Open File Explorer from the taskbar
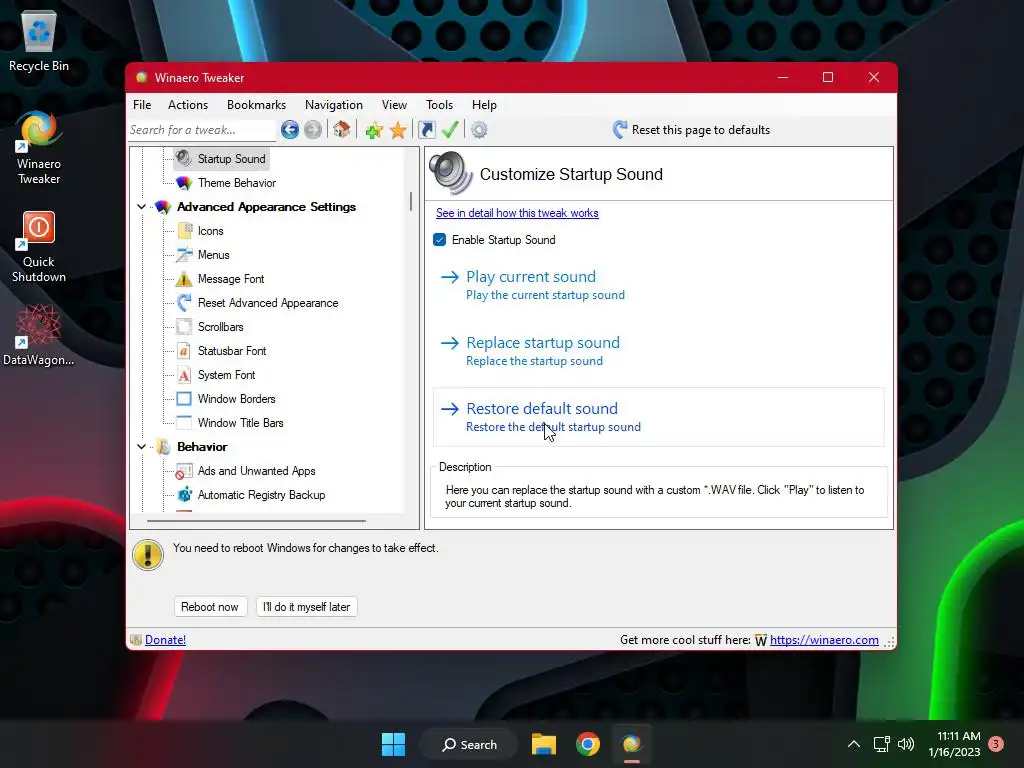Screen dimensions: 1024x768 [x=544, y=744]
